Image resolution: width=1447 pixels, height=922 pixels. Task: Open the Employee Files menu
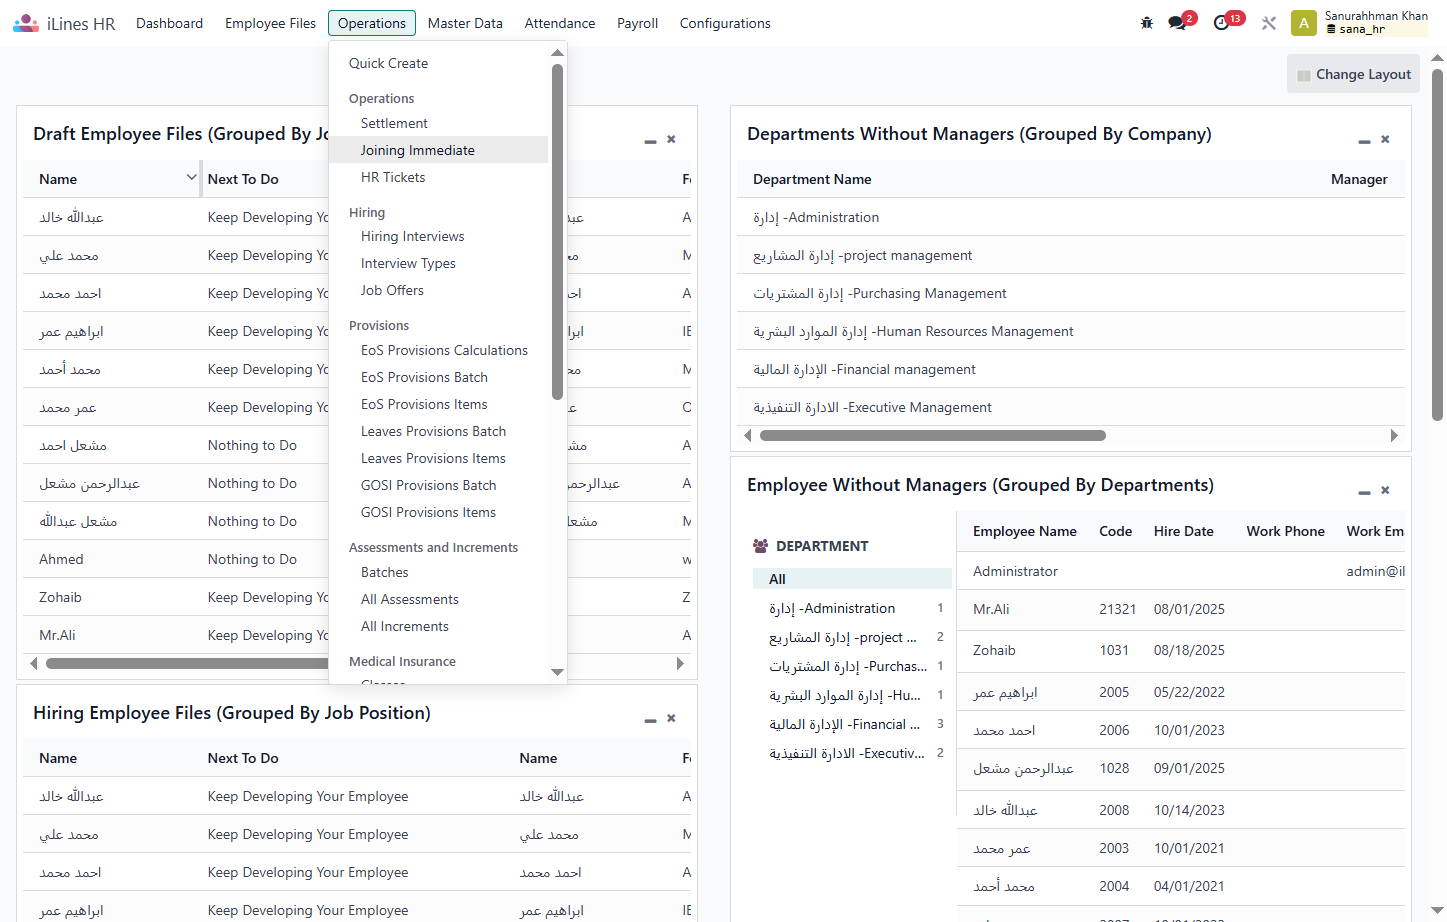tap(270, 23)
